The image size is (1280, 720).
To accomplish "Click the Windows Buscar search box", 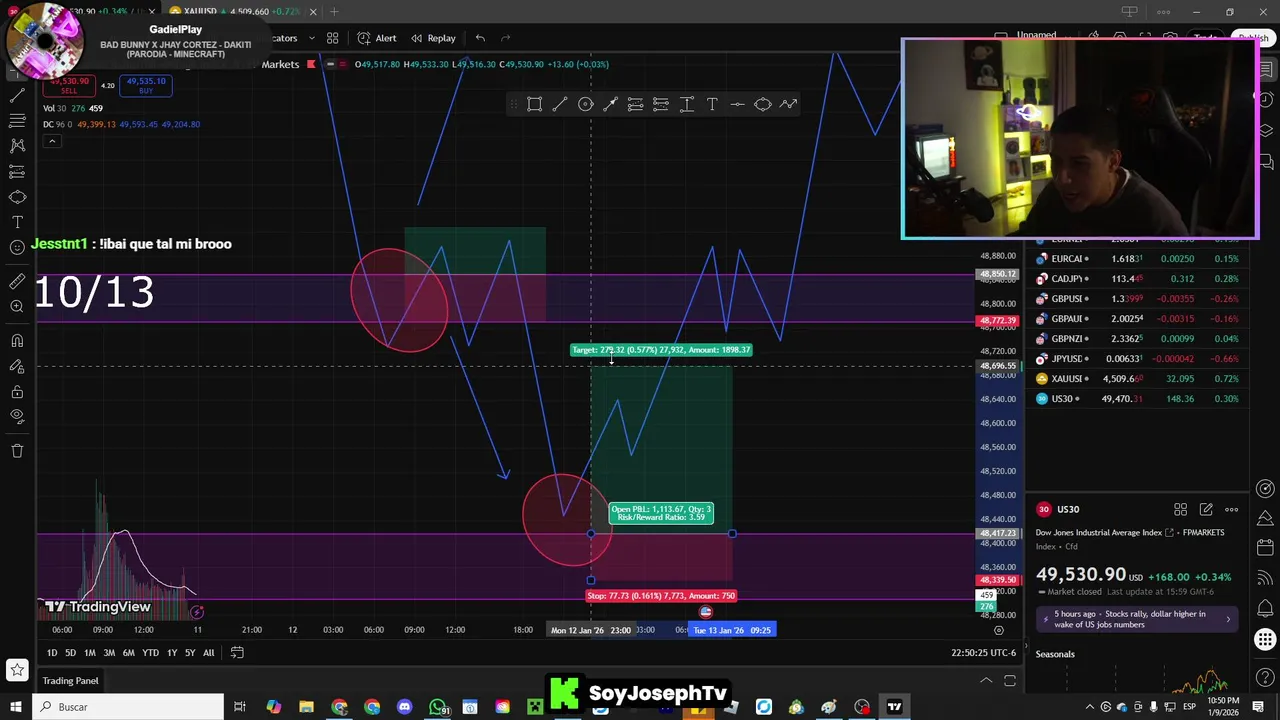I will (x=128, y=707).
